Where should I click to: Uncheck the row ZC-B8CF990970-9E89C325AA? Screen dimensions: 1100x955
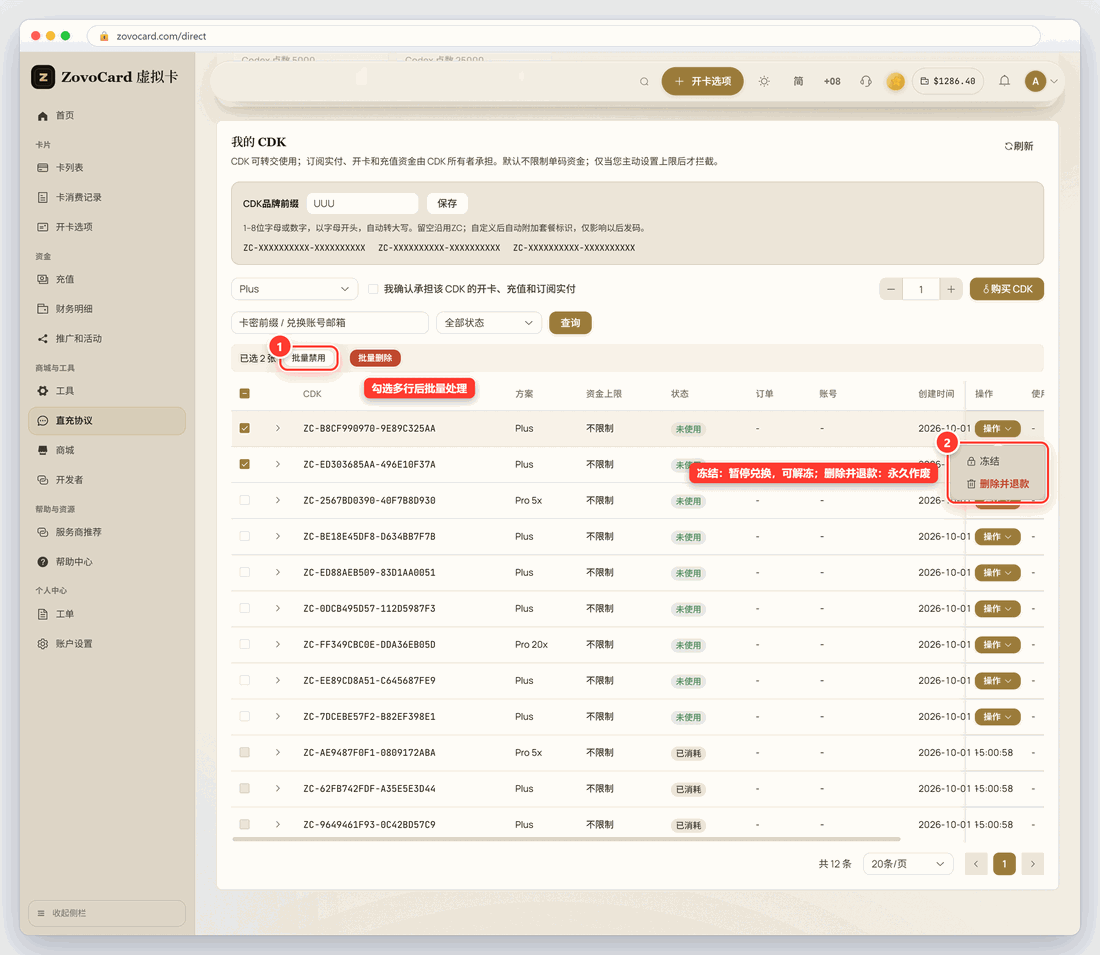tap(245, 428)
